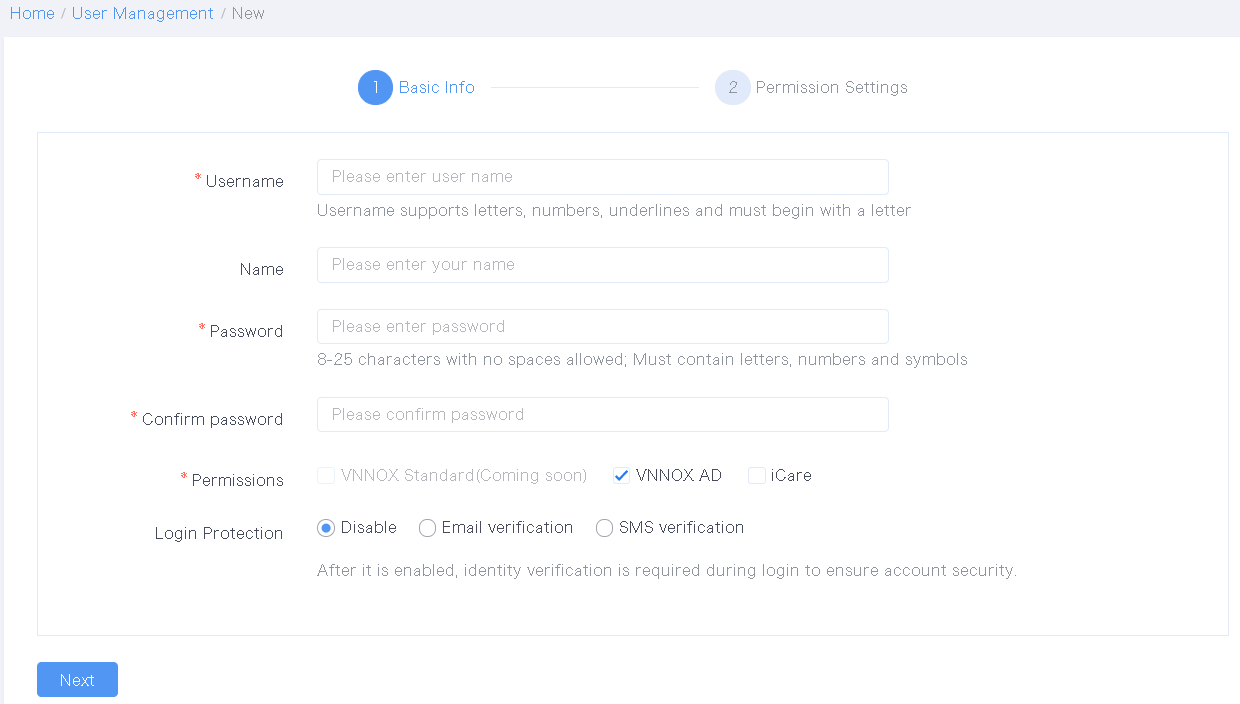The image size is (1240, 704).
Task: Uncheck the VNNOX AD permission checkbox
Action: [622, 476]
